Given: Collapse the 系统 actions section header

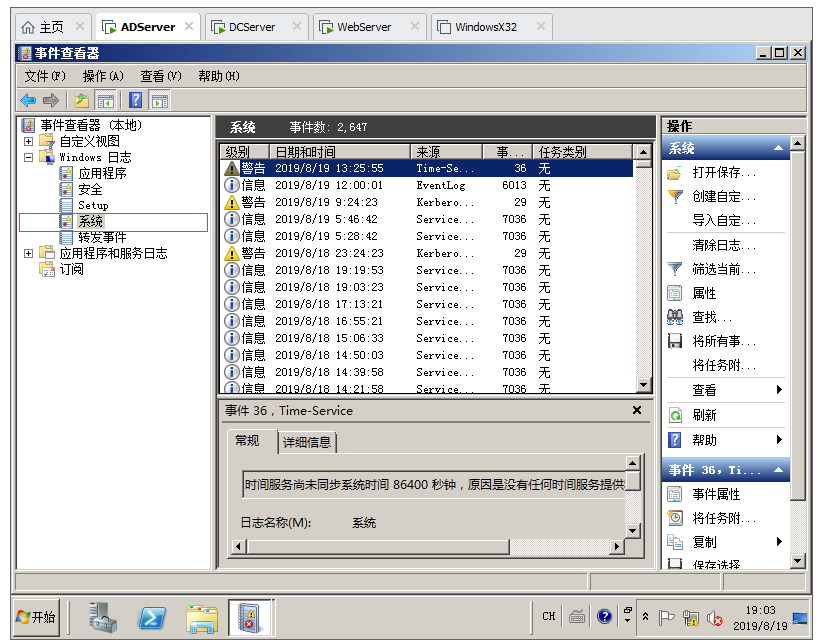Looking at the screenshot, I should point(778,148).
